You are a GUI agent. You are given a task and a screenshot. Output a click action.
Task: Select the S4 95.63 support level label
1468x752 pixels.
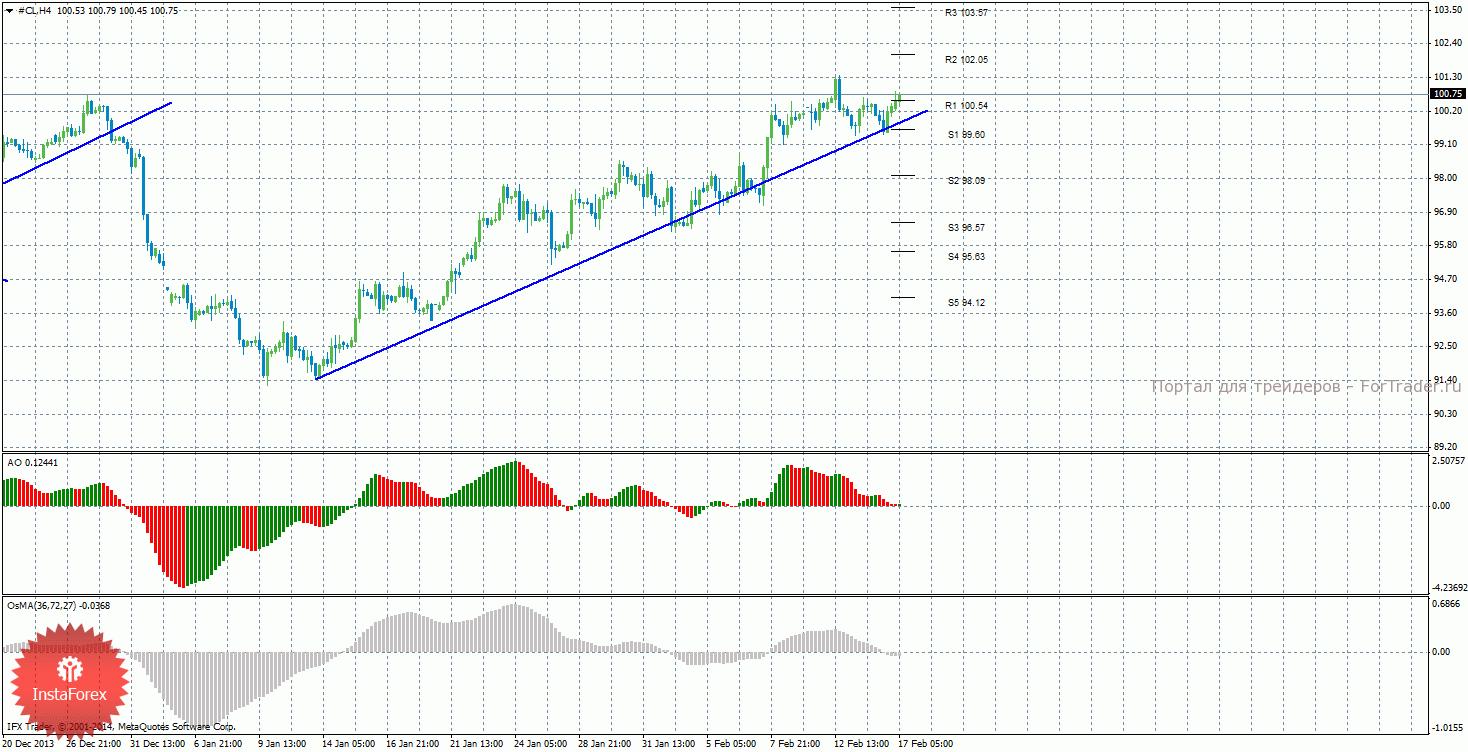click(966, 257)
